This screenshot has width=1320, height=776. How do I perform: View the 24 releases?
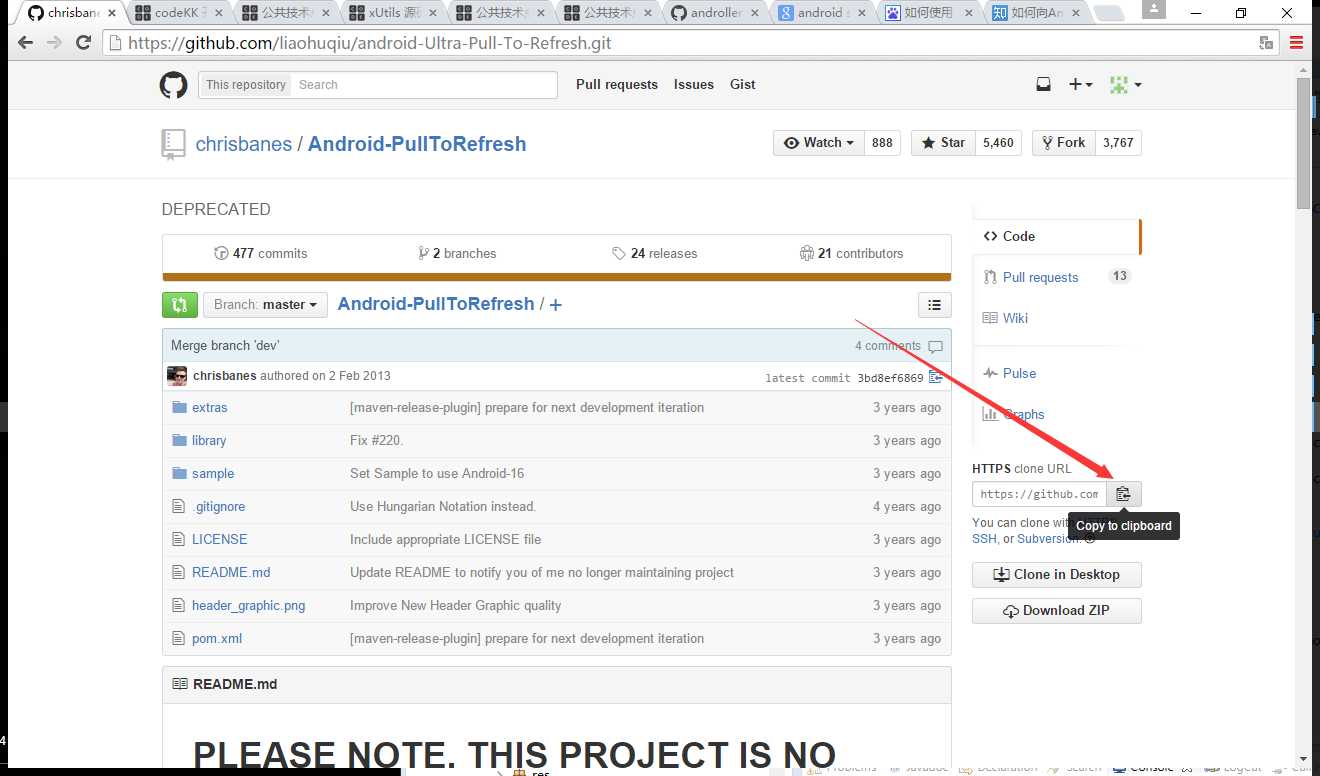pyautogui.click(x=655, y=253)
